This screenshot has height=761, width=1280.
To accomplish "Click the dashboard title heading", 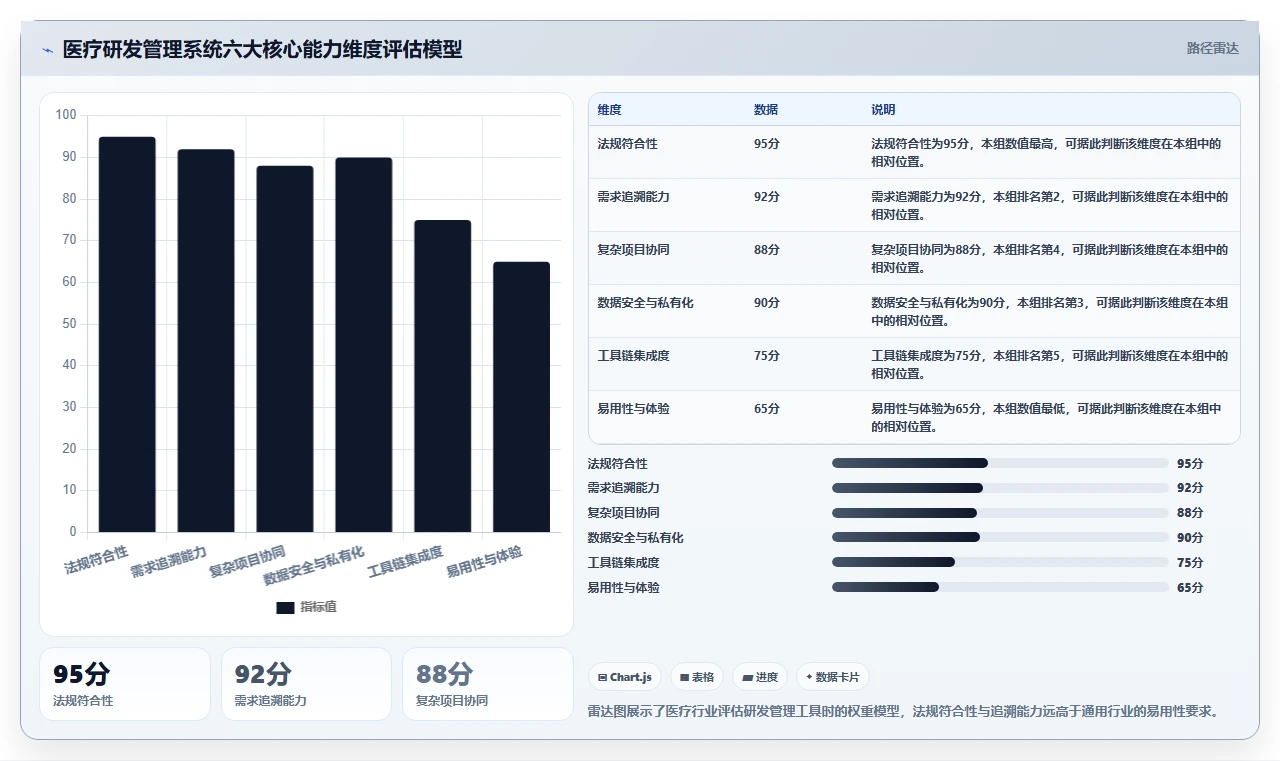I will 262,49.
